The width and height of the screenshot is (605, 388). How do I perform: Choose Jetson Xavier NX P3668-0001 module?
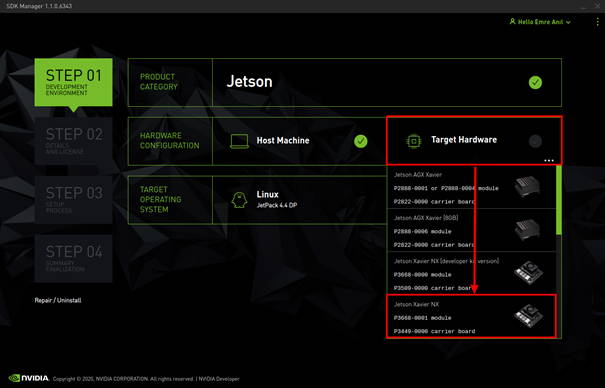pos(471,317)
